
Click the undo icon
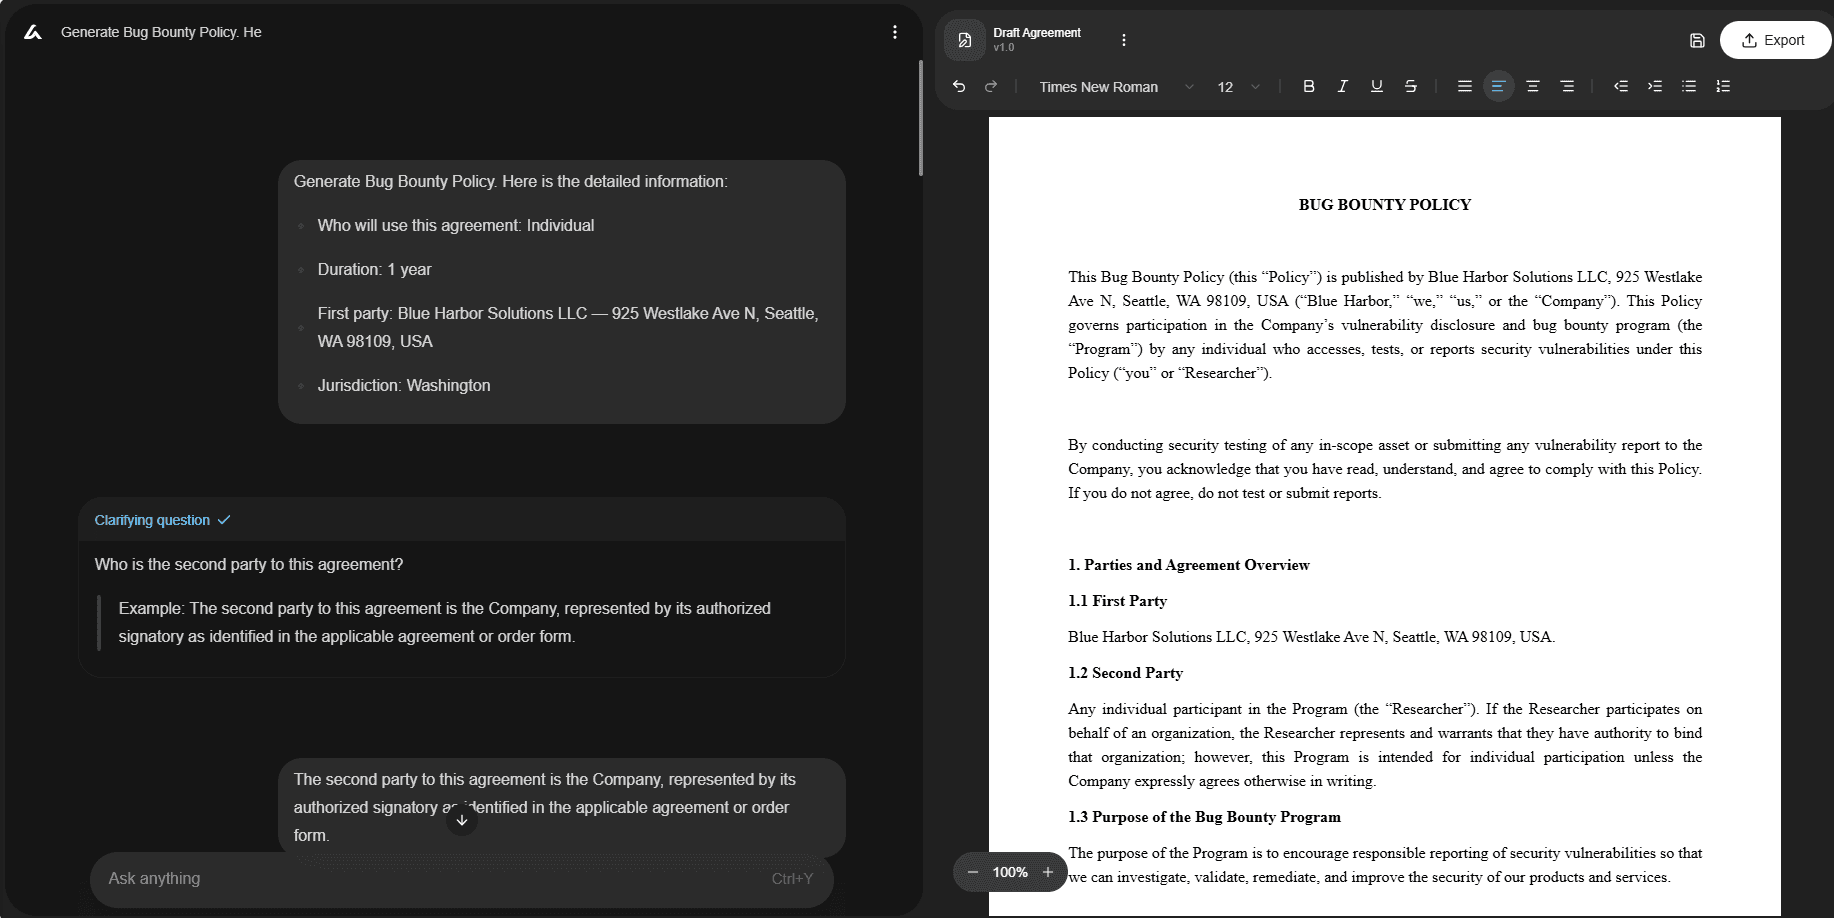pos(958,86)
